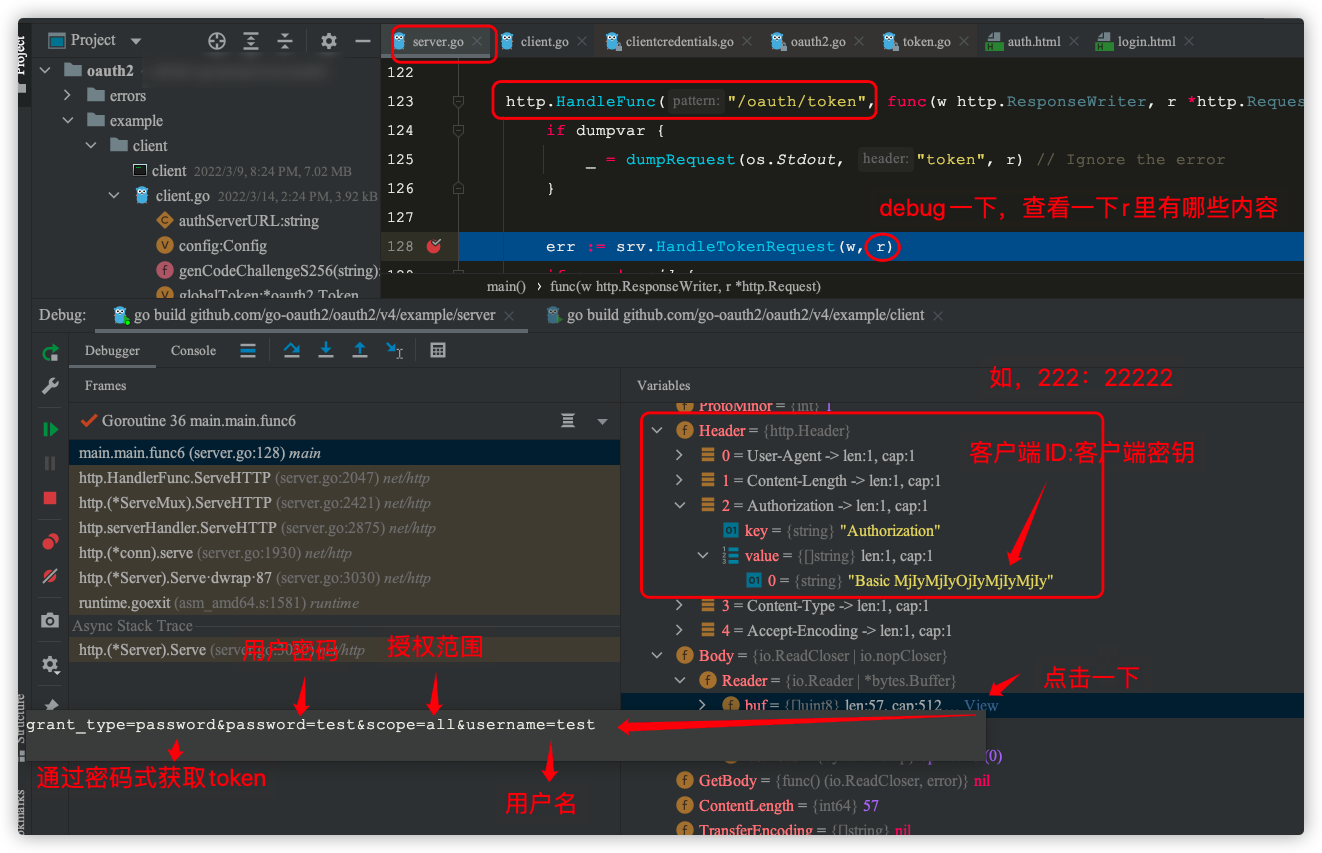Click GetBody variable row
This screenshot has height=853, width=1322.
960,780
